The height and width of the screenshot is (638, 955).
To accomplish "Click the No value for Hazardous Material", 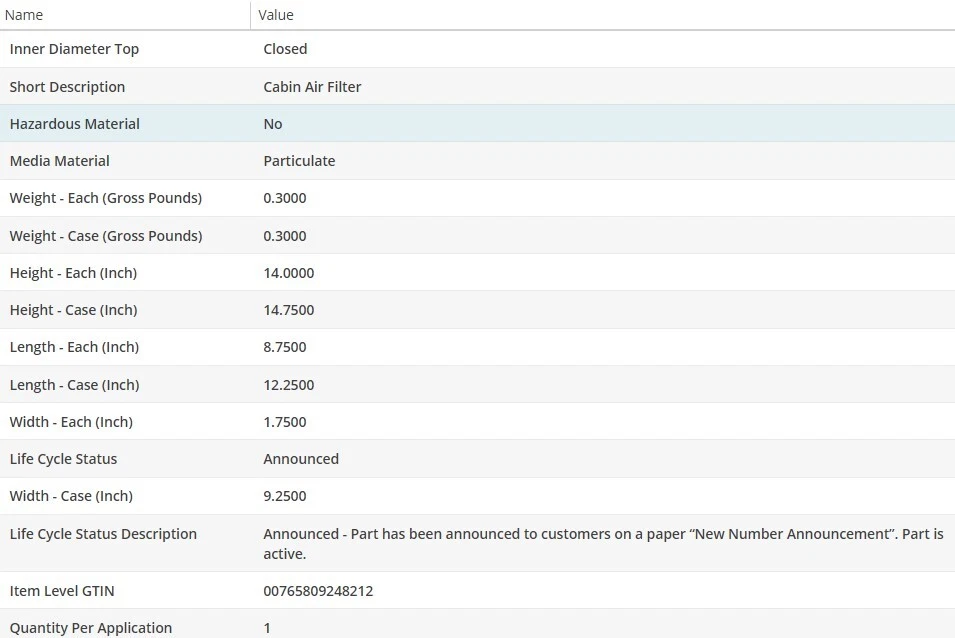I will [272, 124].
